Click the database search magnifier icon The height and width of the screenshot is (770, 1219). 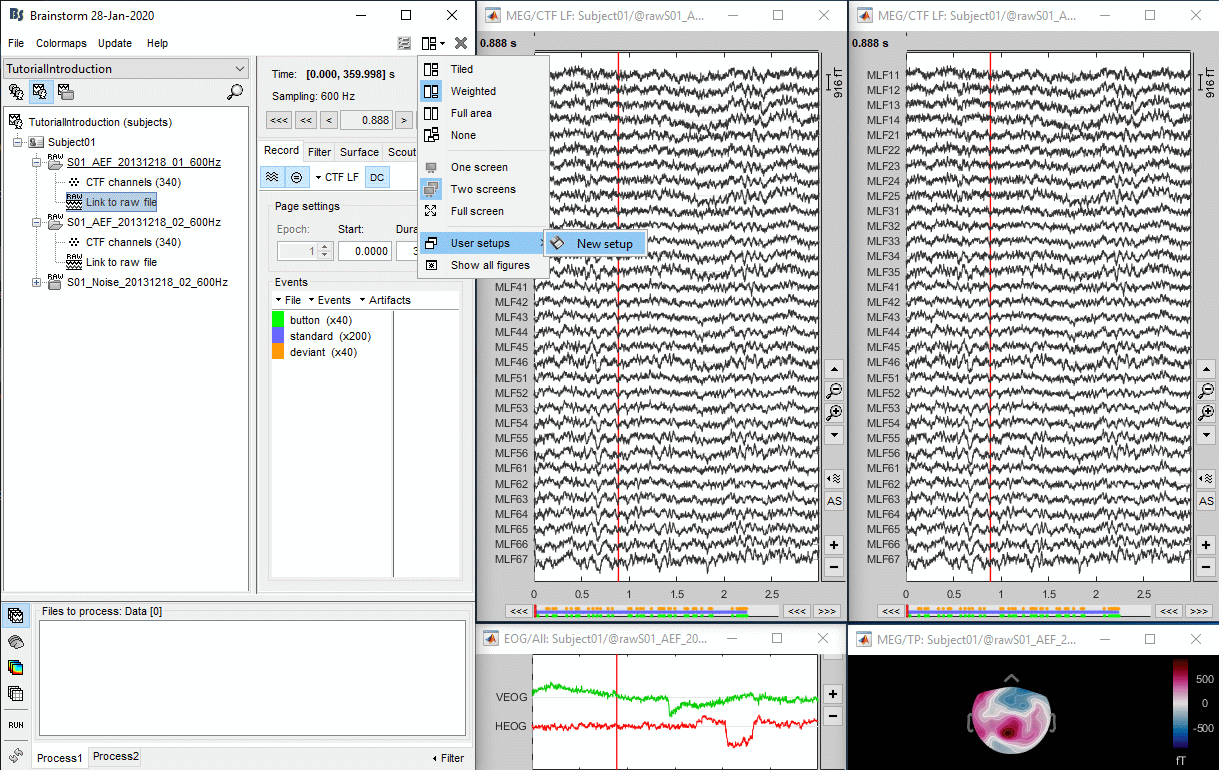[235, 92]
